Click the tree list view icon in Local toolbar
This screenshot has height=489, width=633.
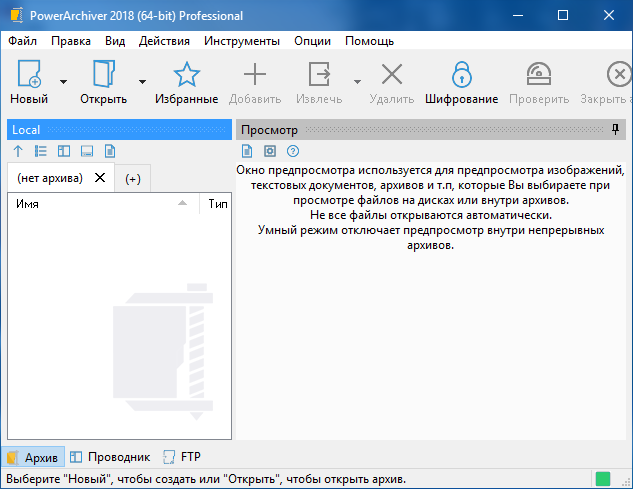point(41,151)
